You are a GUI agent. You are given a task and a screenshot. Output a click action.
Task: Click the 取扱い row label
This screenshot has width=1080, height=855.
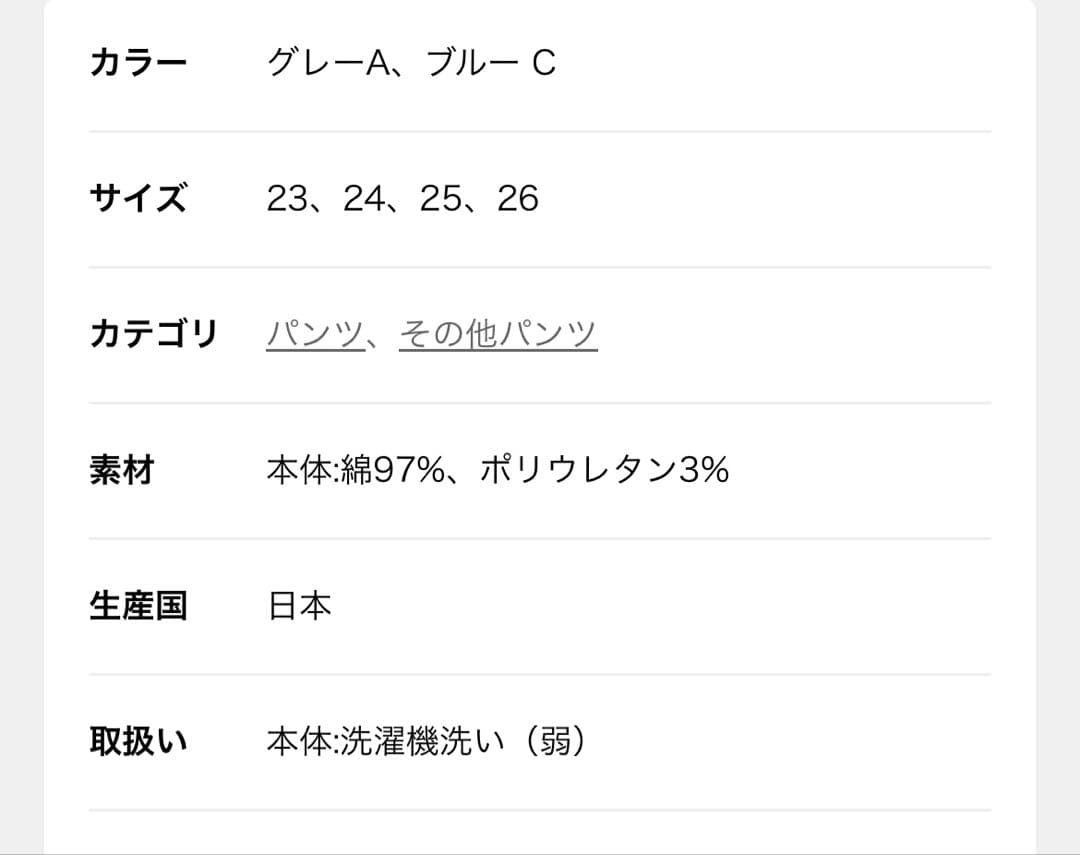coord(138,742)
